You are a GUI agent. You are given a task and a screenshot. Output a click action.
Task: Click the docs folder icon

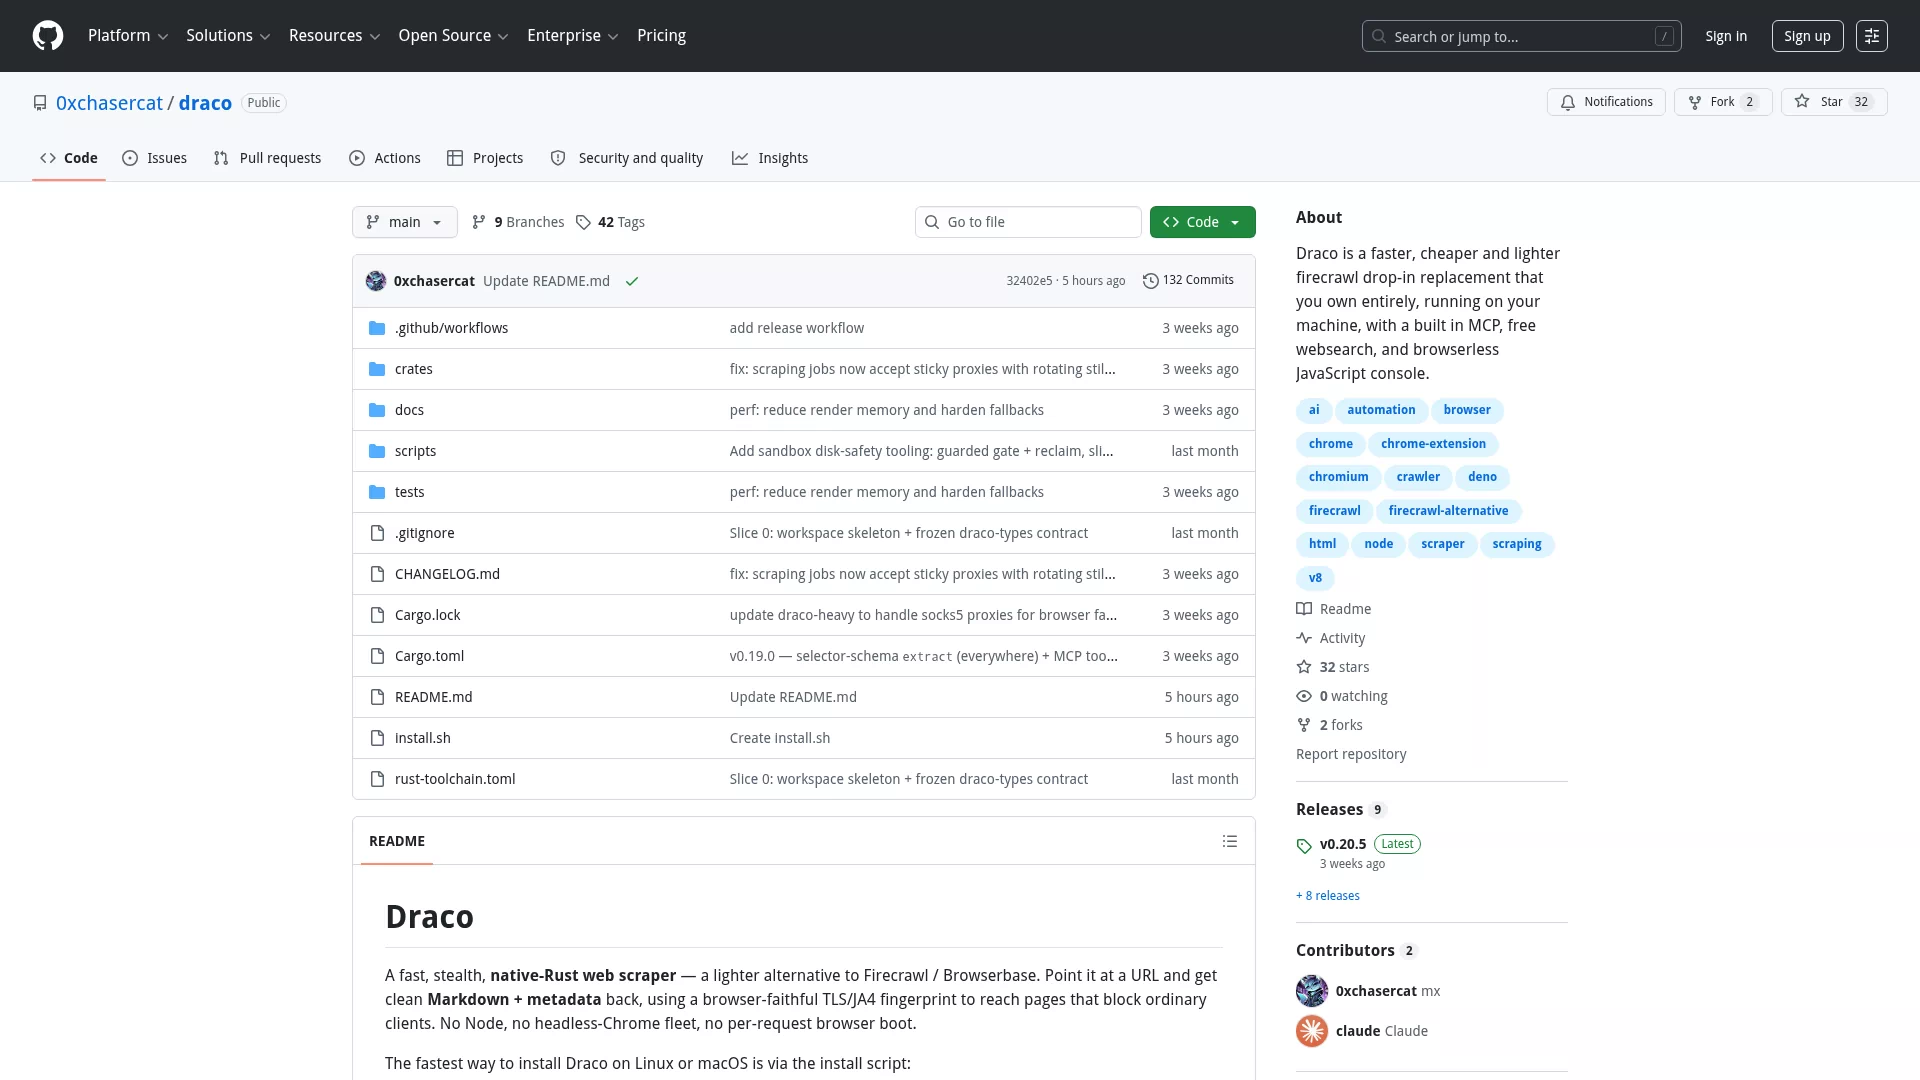tap(377, 410)
